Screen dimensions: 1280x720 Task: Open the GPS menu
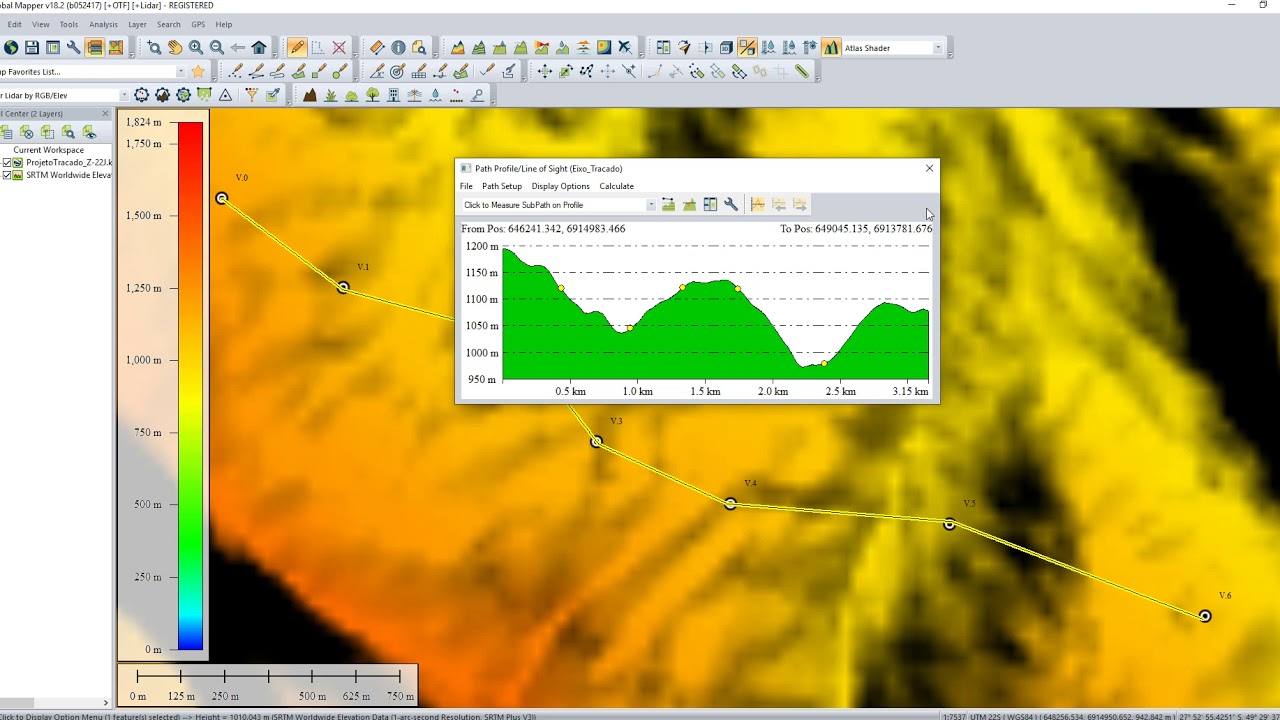pos(198,24)
